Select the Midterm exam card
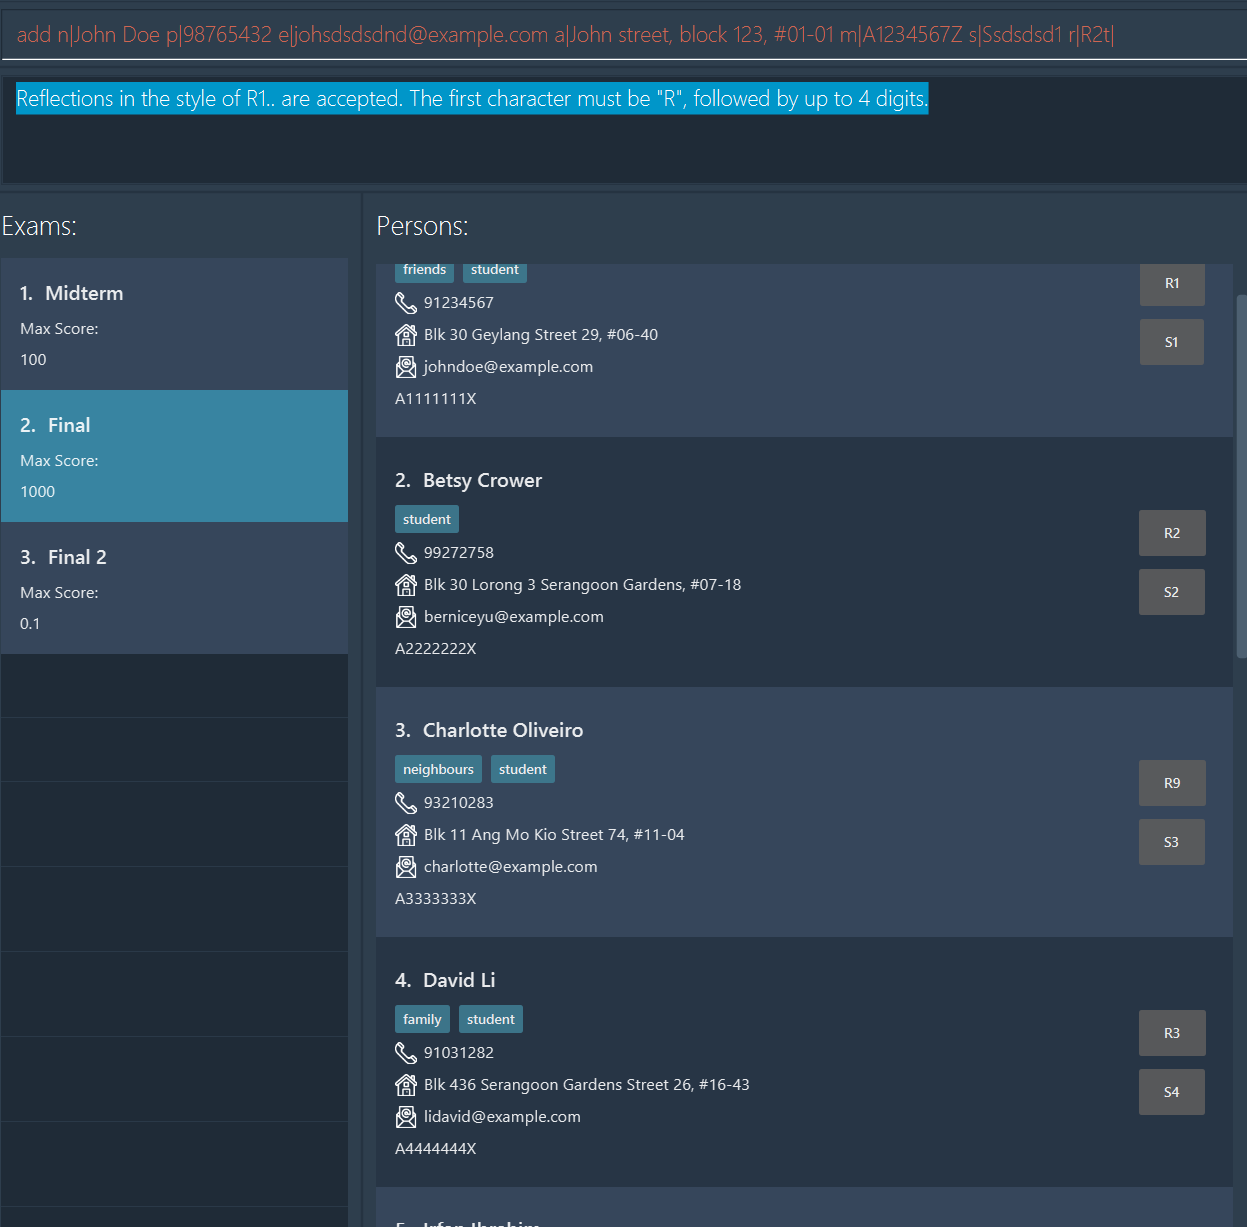This screenshot has width=1247, height=1227. coord(174,324)
